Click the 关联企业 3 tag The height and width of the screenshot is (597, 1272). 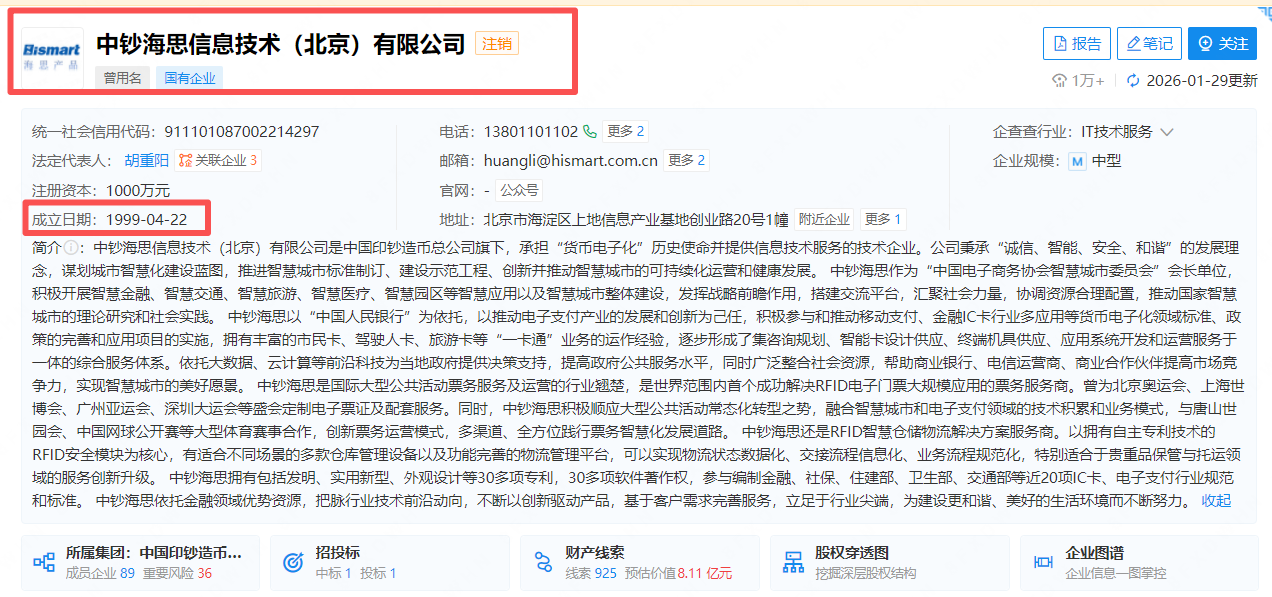tap(218, 160)
